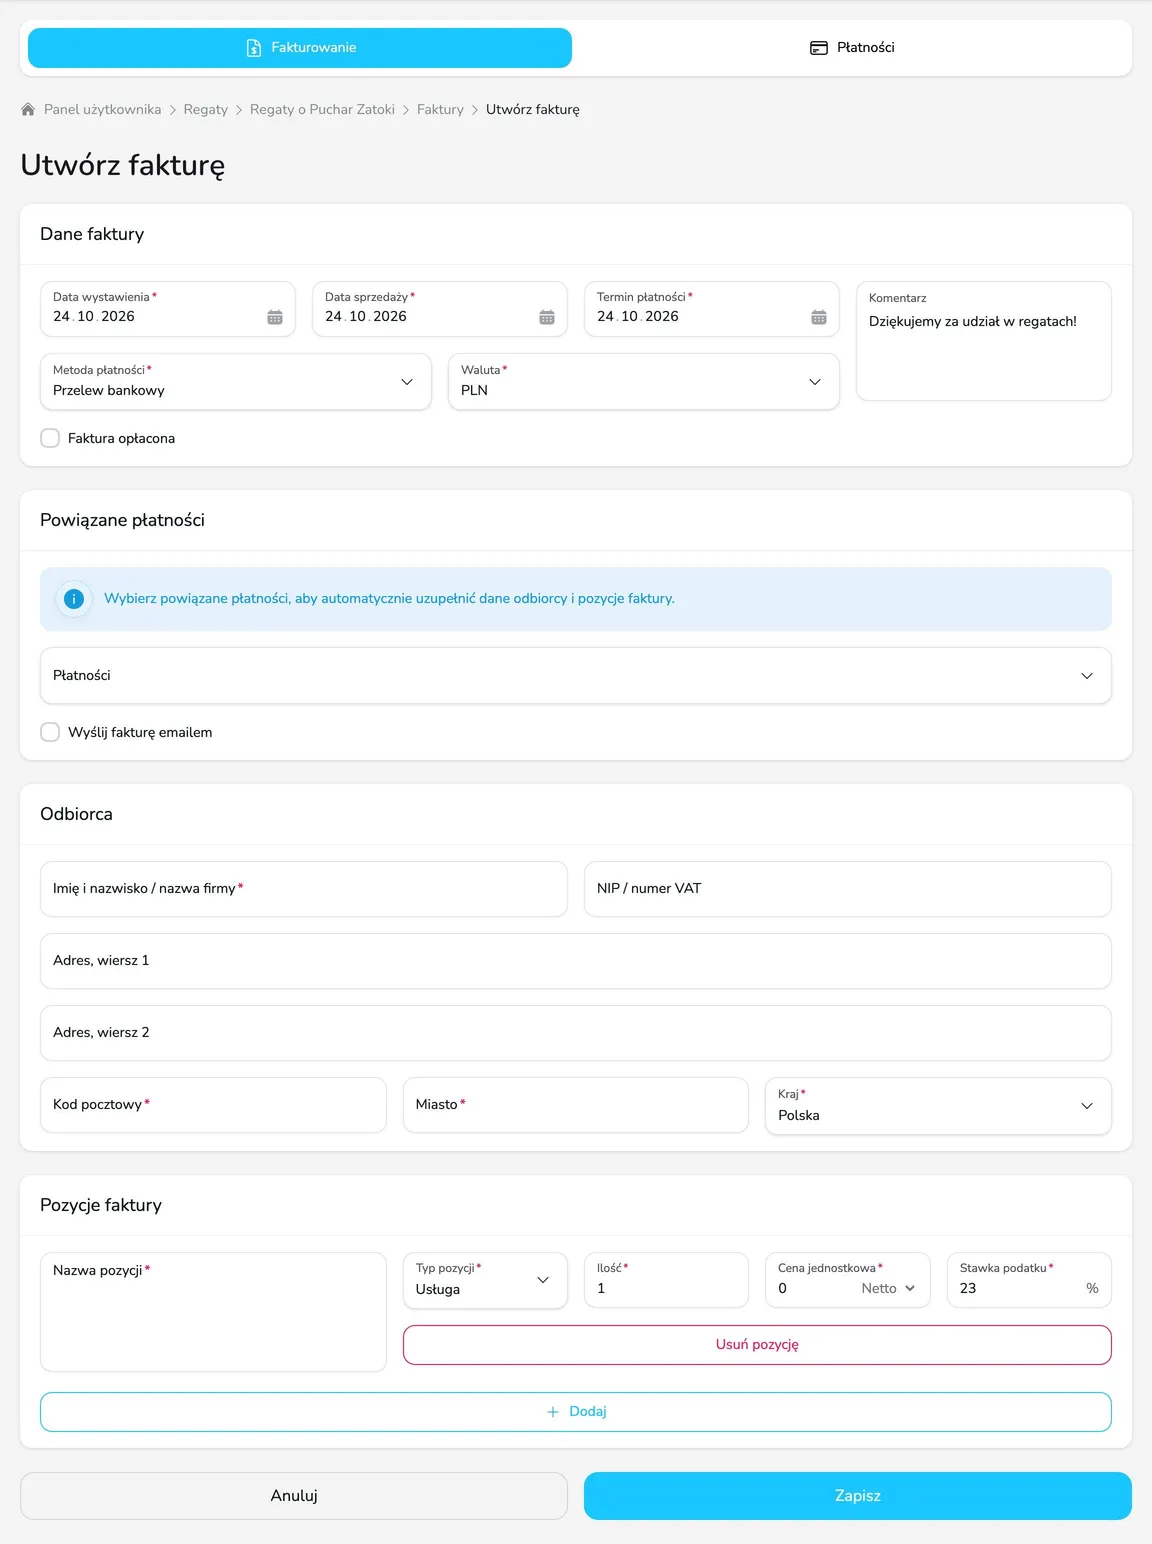Click the home icon in breadcrumbs
Image resolution: width=1152 pixels, height=1544 pixels.
point(28,109)
